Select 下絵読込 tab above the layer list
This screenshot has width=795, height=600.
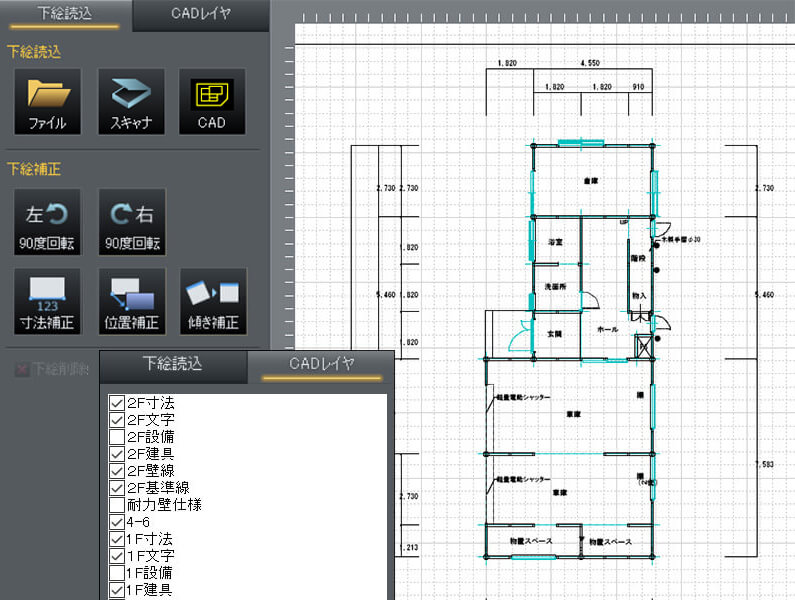(x=173, y=364)
